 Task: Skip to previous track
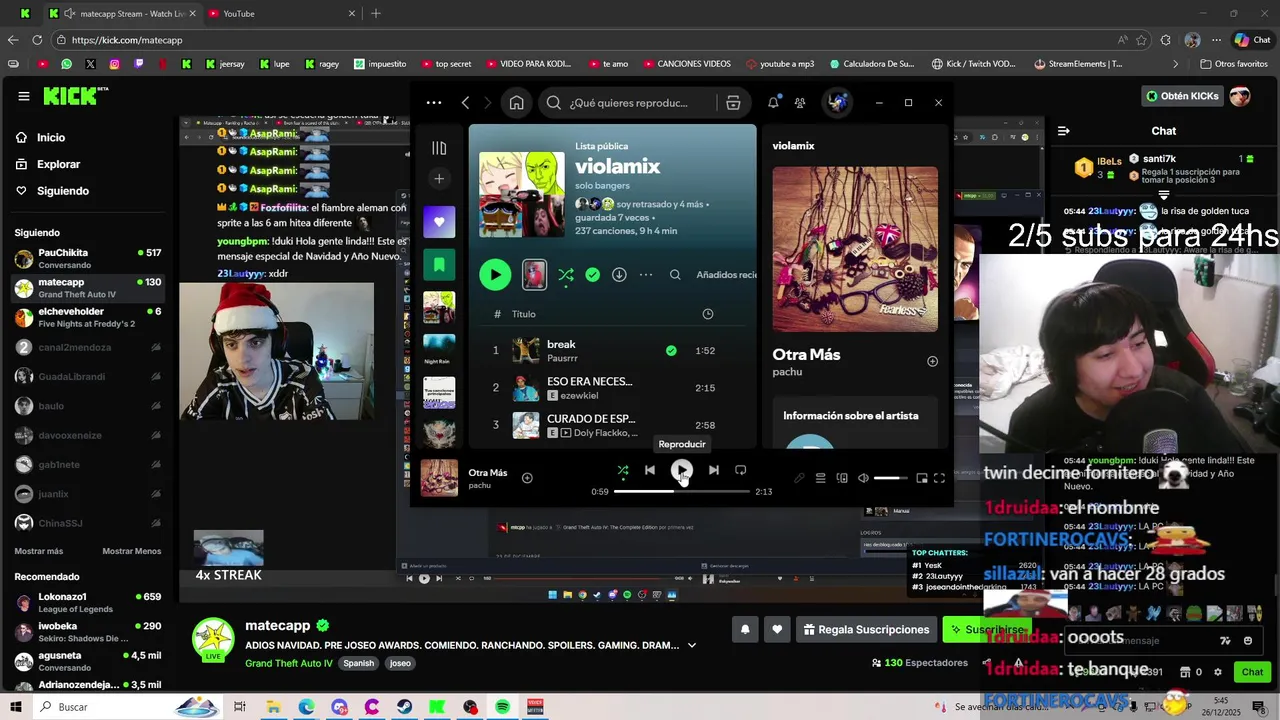650,470
